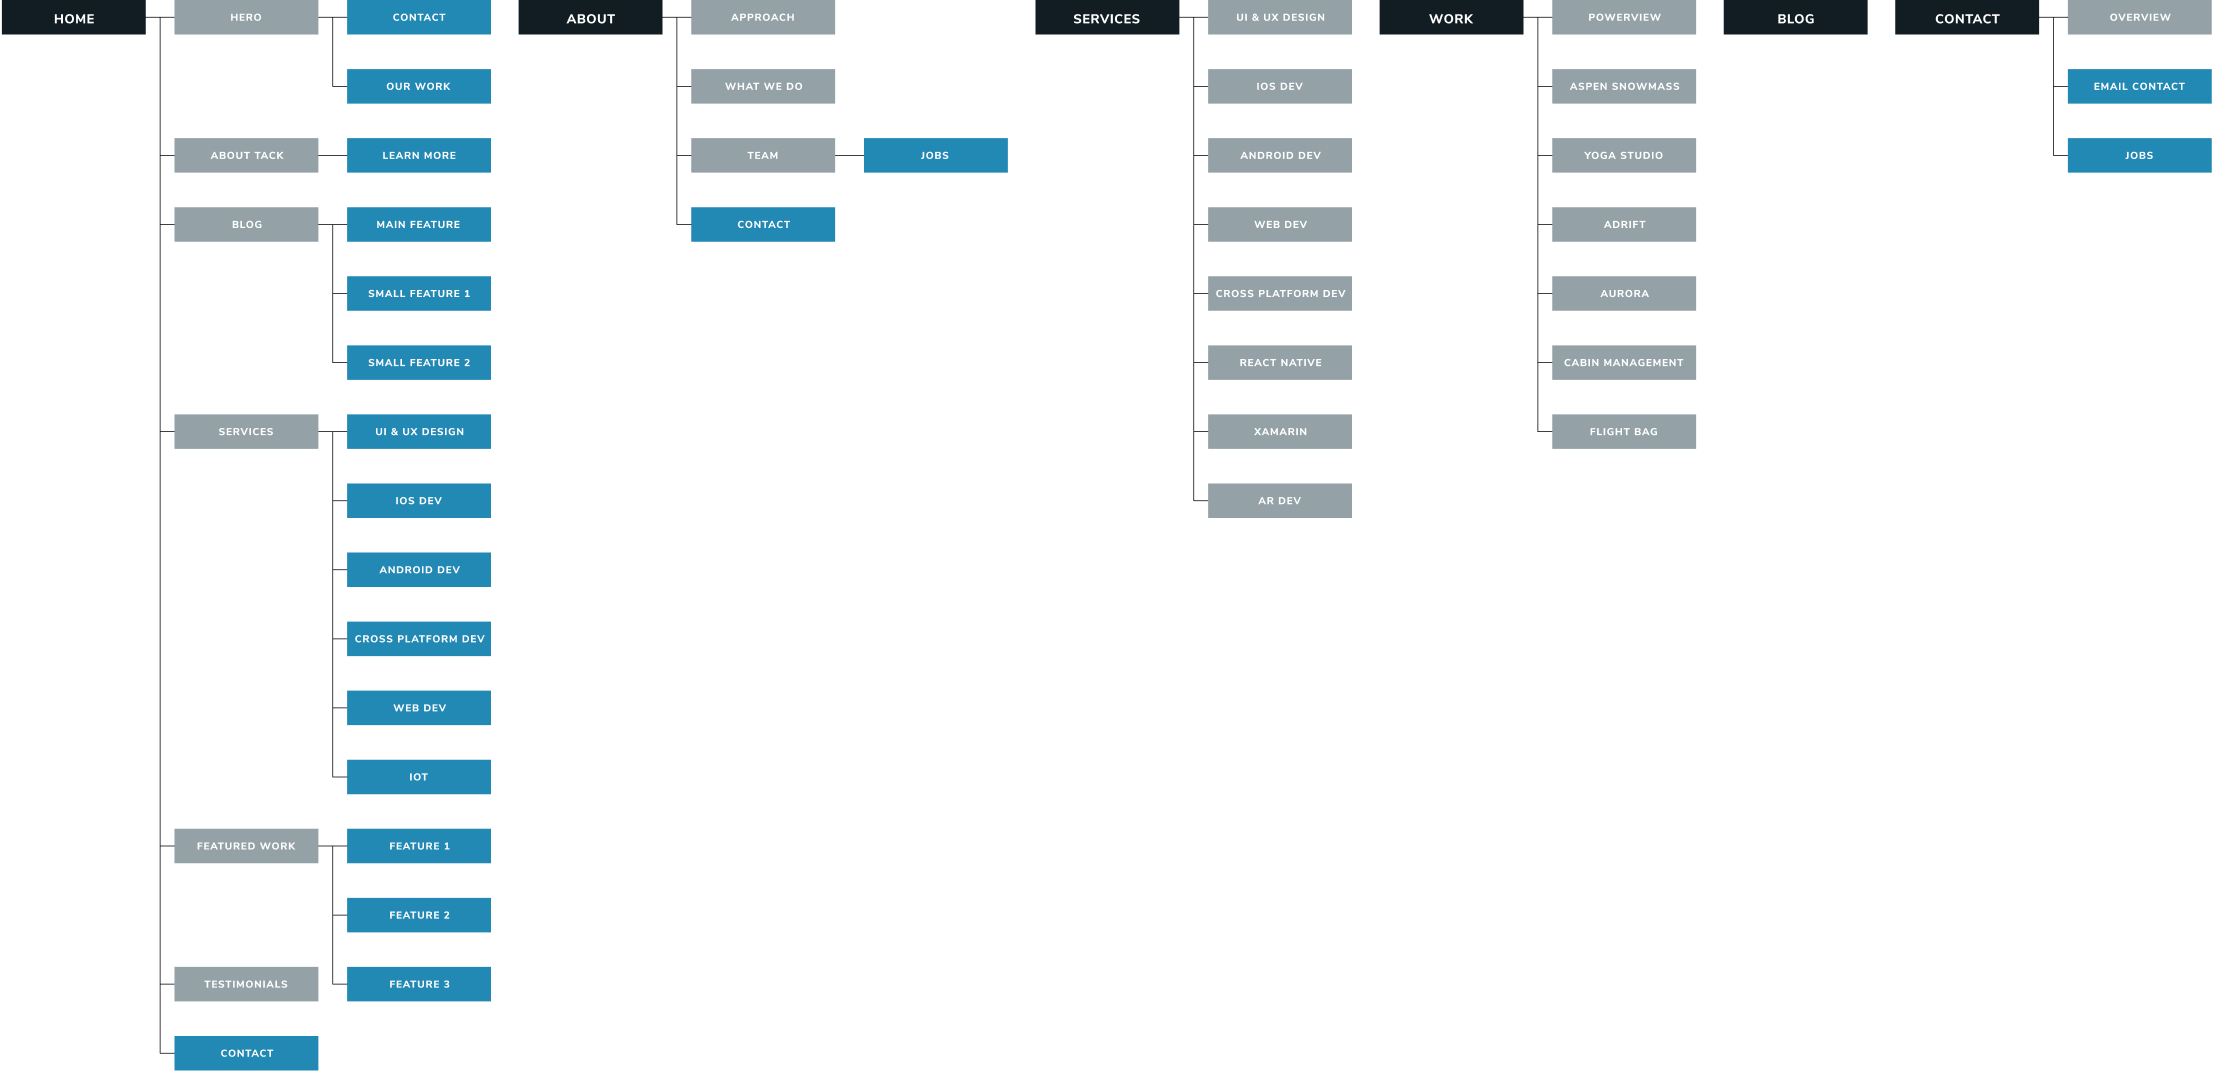Image resolution: width=2226 pixels, height=1071 pixels.
Task: Select the FLIGHT BAG project node
Action: pos(1623,431)
